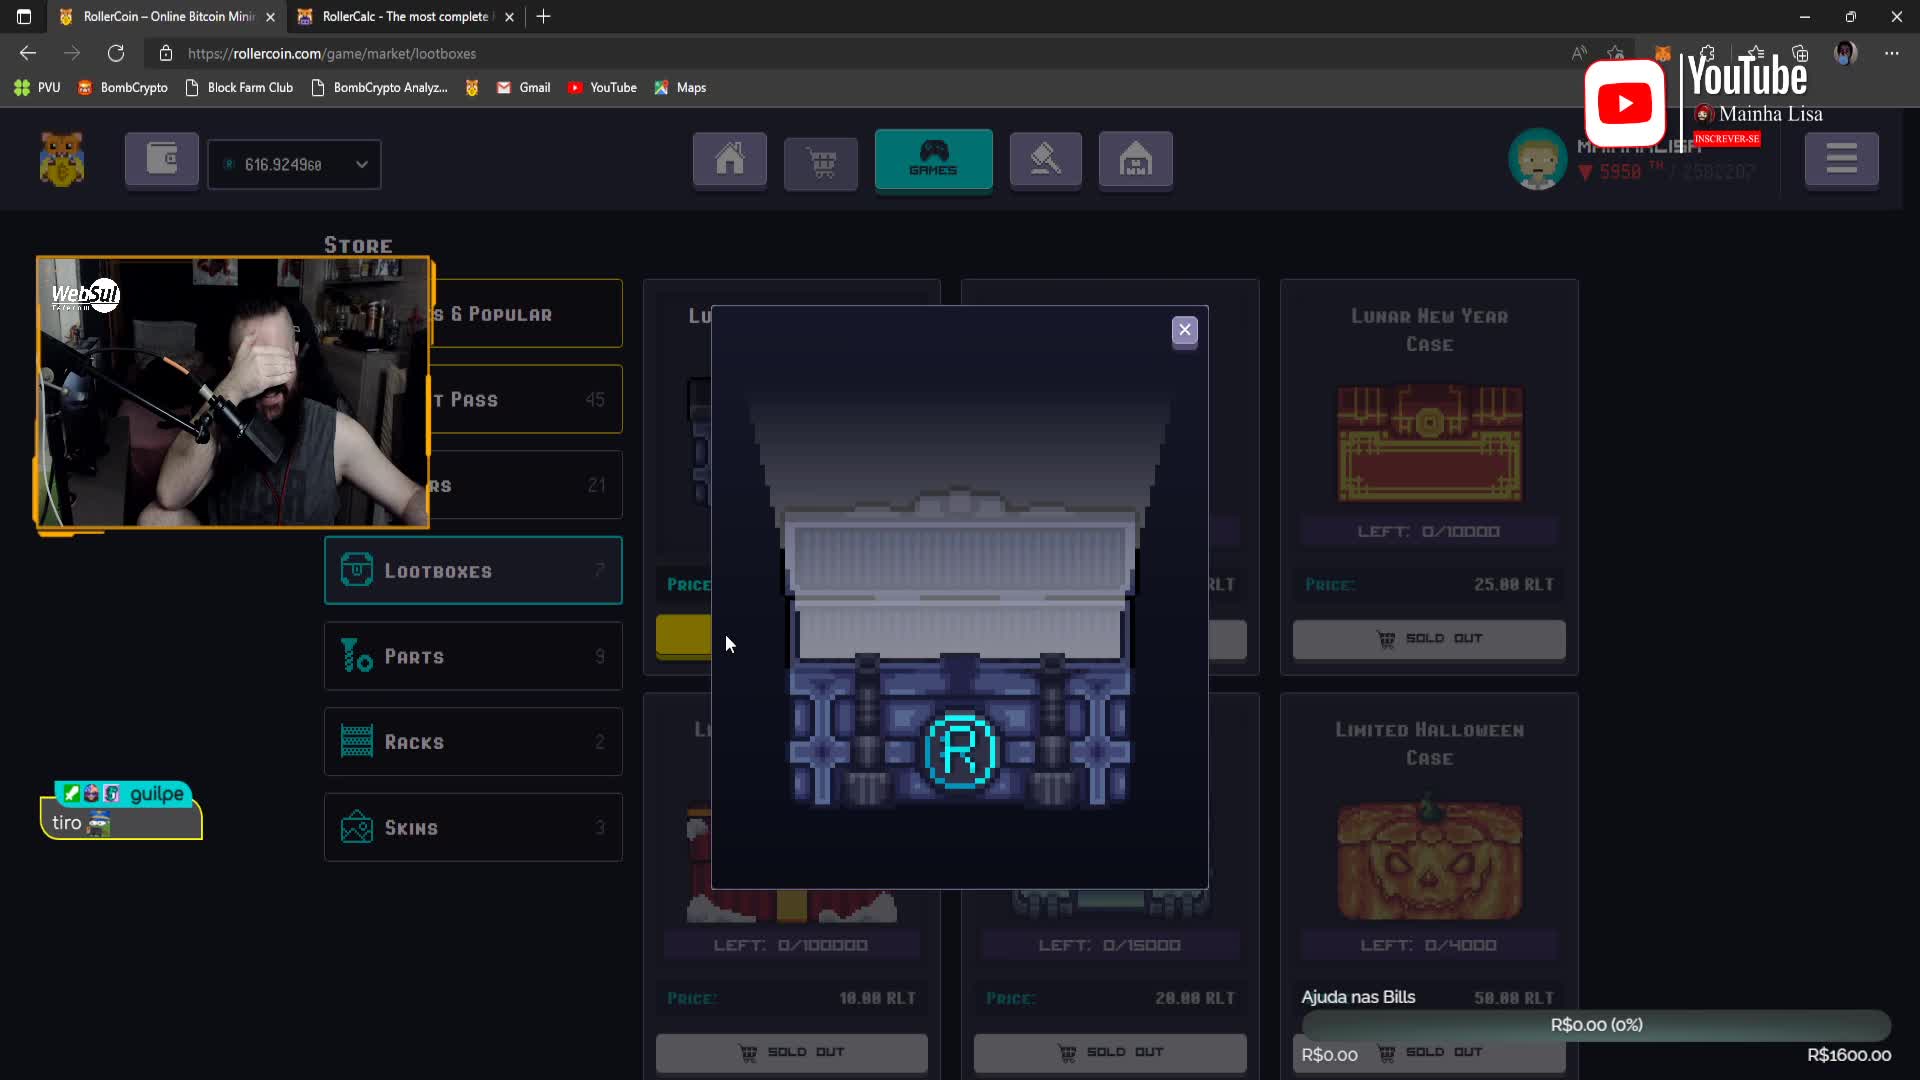Click the browser profile avatar

[1845, 53]
